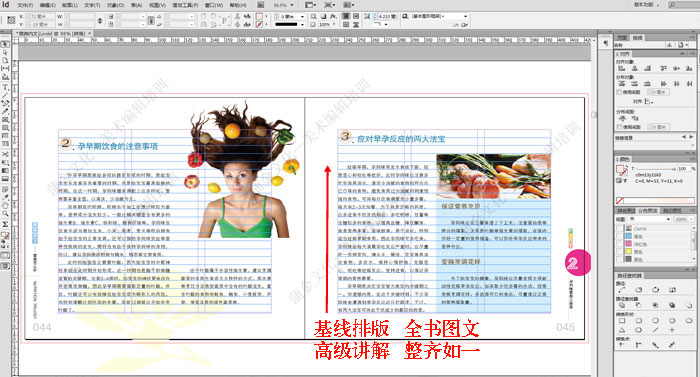Close the open document tab
Viewport: 700px width, 377px height.
(x=90, y=33)
